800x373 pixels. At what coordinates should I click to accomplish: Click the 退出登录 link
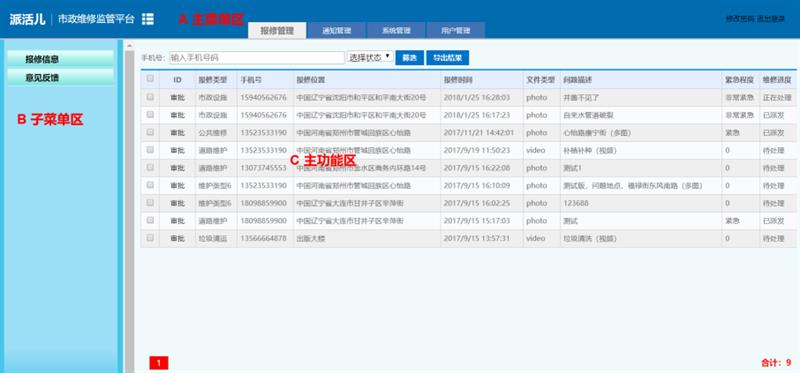(770, 19)
